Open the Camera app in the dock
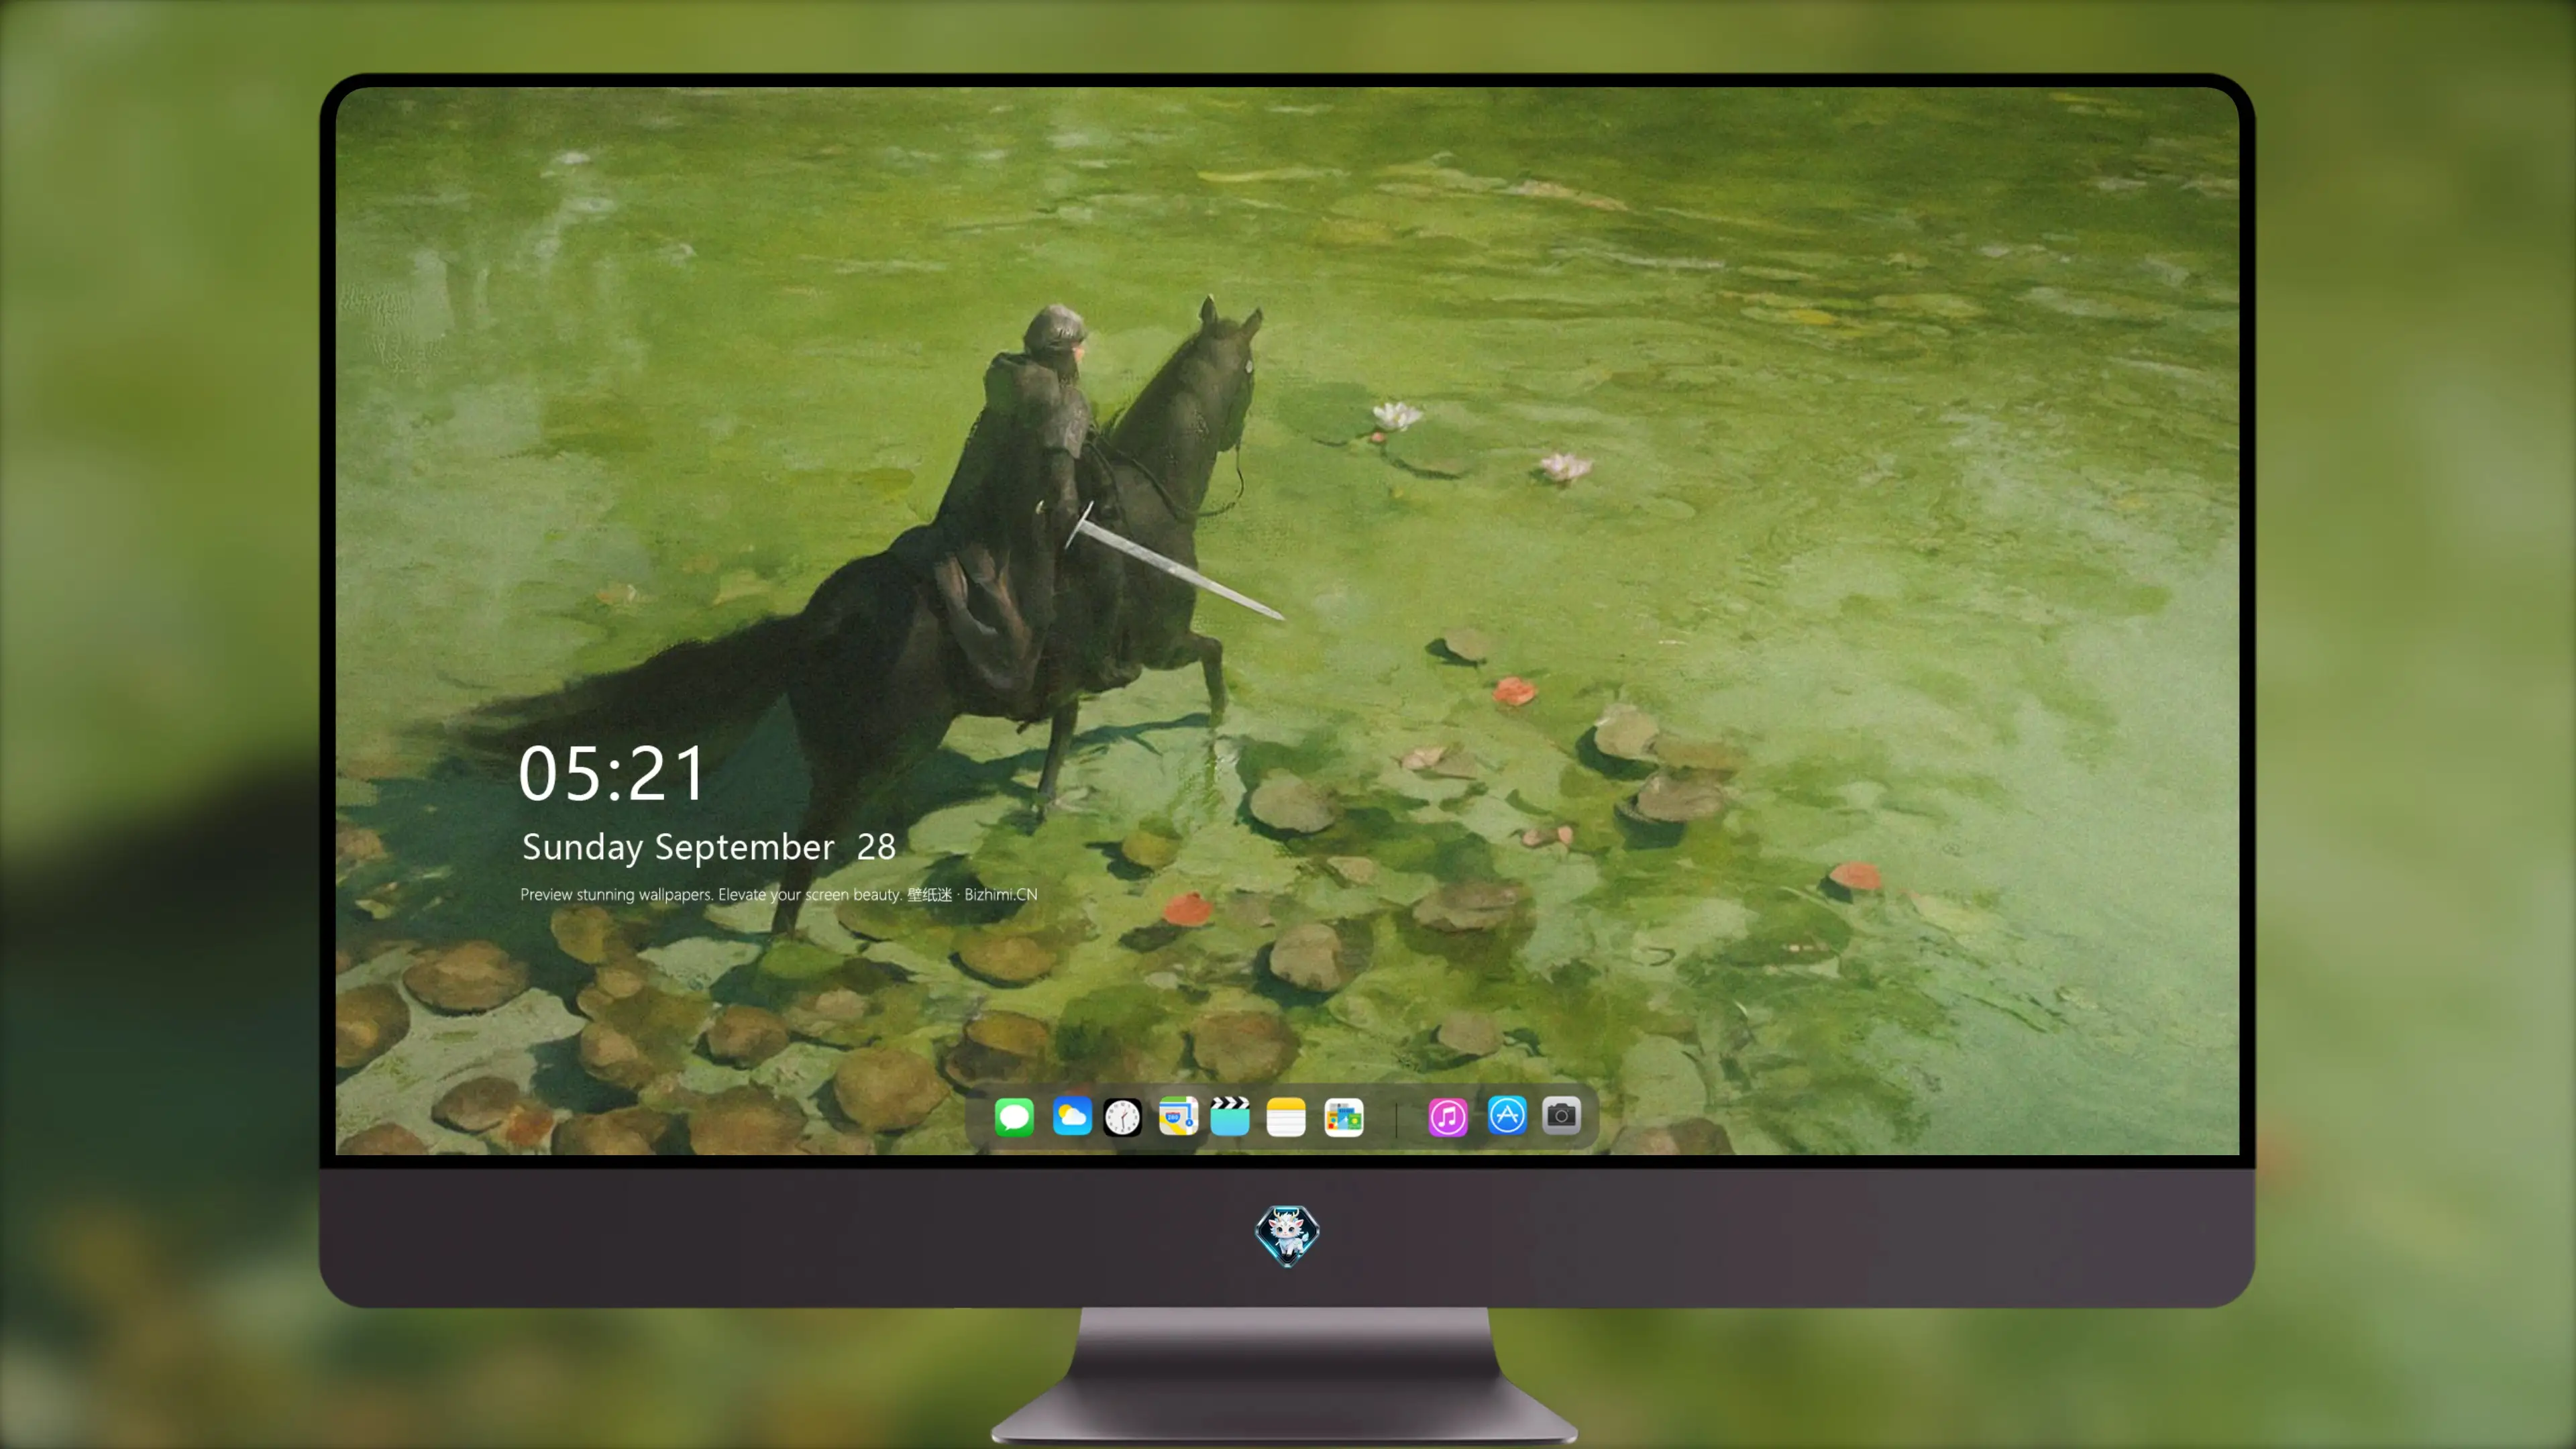This screenshot has height=1449, width=2576. point(1561,1115)
